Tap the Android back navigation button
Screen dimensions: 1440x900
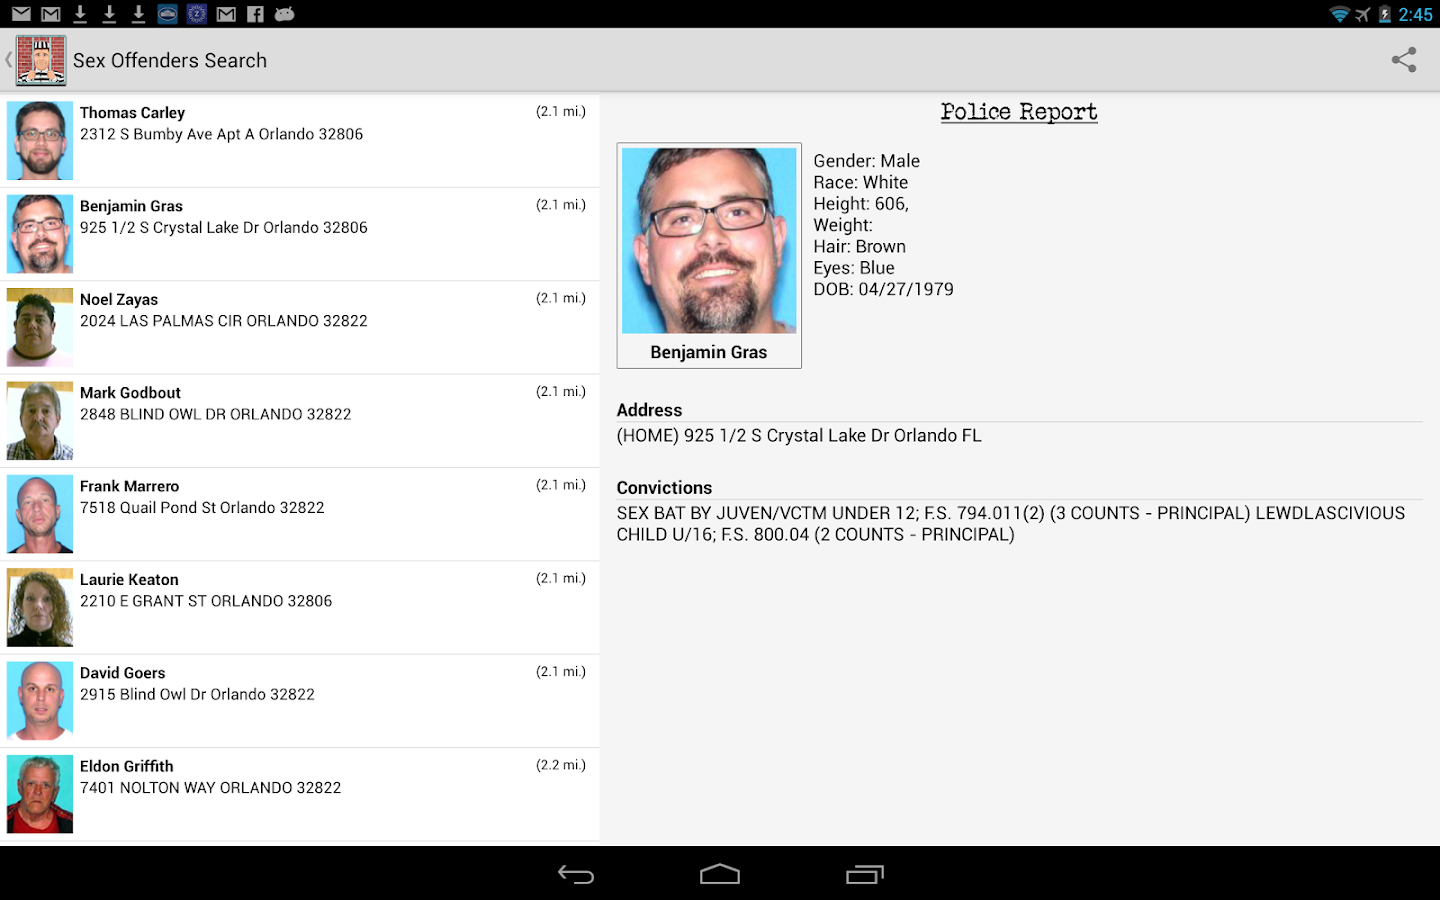point(576,874)
